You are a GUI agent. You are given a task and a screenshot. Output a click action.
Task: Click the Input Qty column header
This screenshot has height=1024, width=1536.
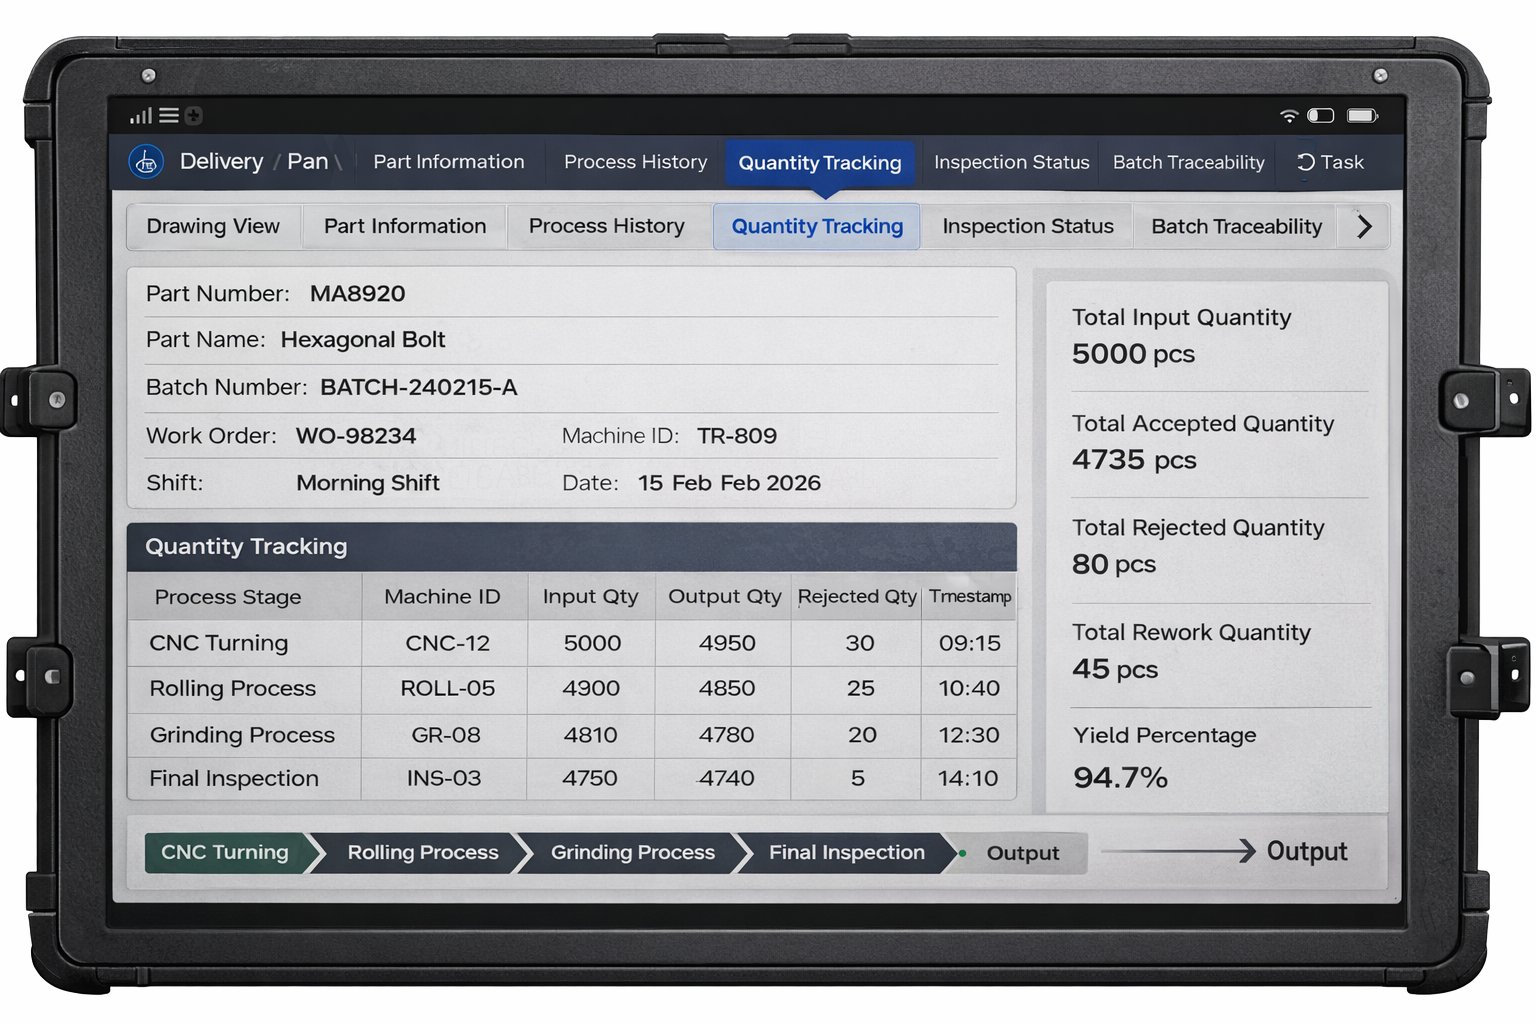click(x=590, y=597)
